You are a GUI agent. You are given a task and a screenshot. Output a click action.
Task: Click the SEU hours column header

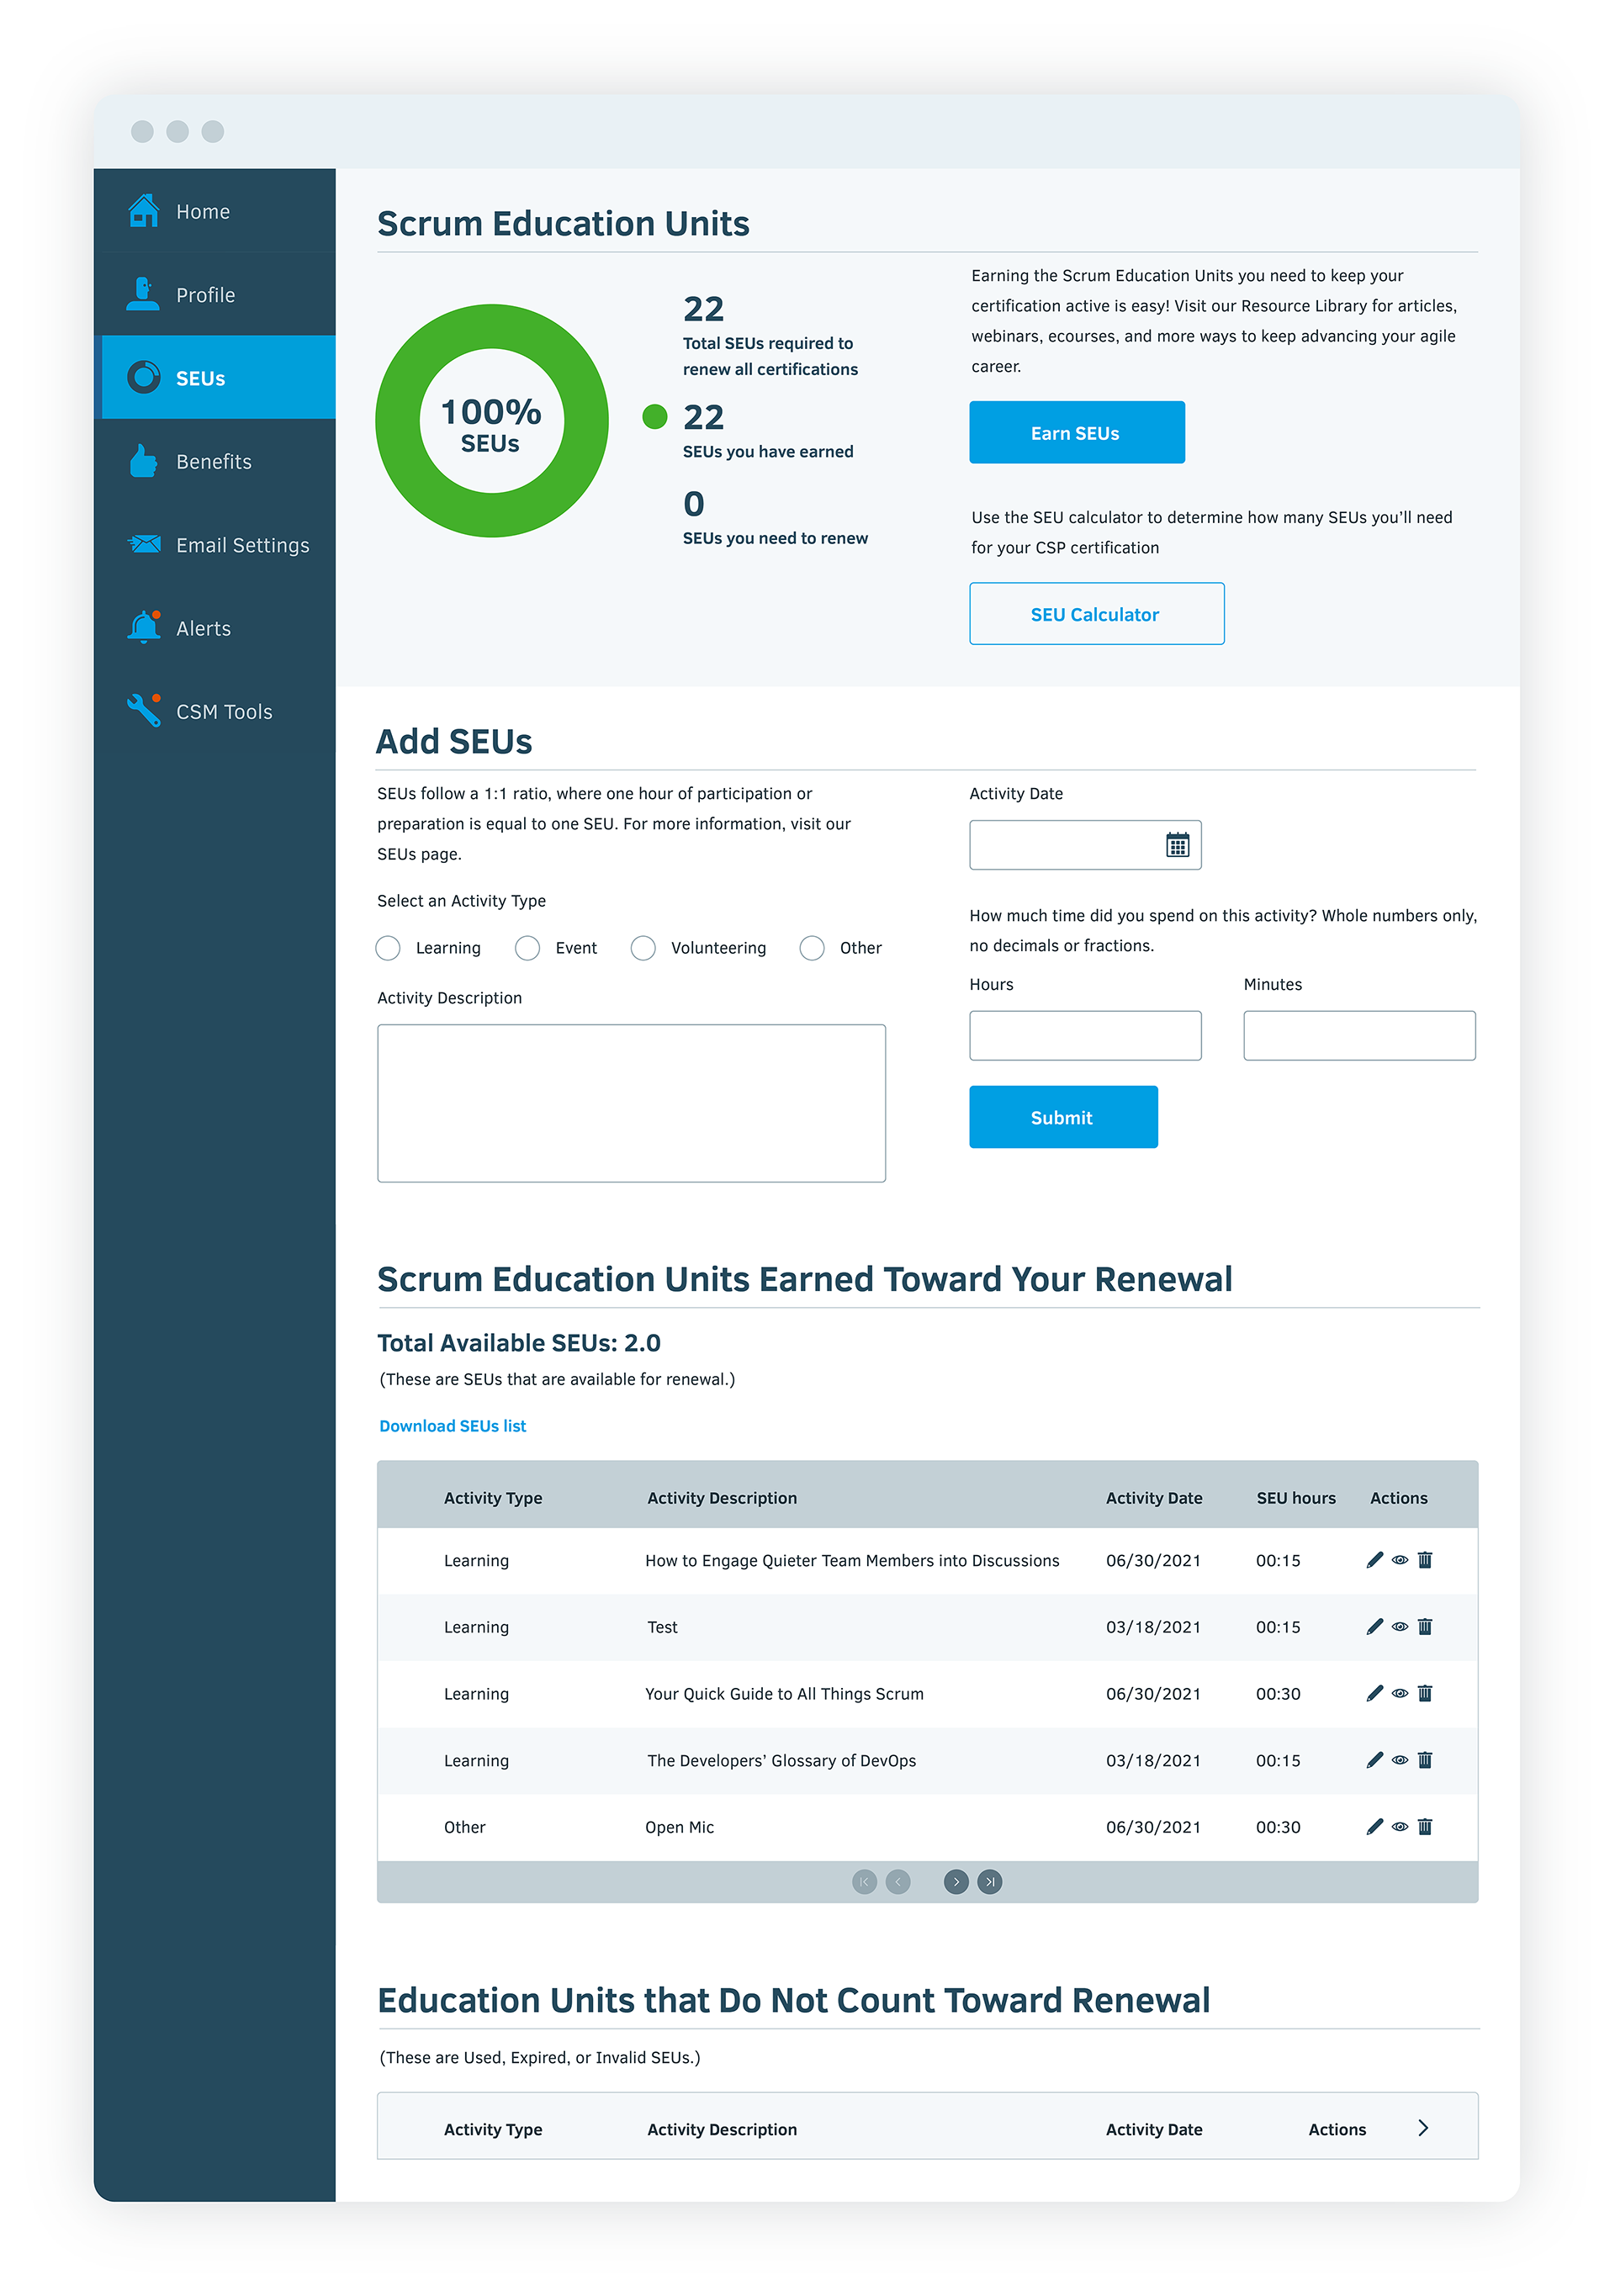(x=1296, y=1498)
